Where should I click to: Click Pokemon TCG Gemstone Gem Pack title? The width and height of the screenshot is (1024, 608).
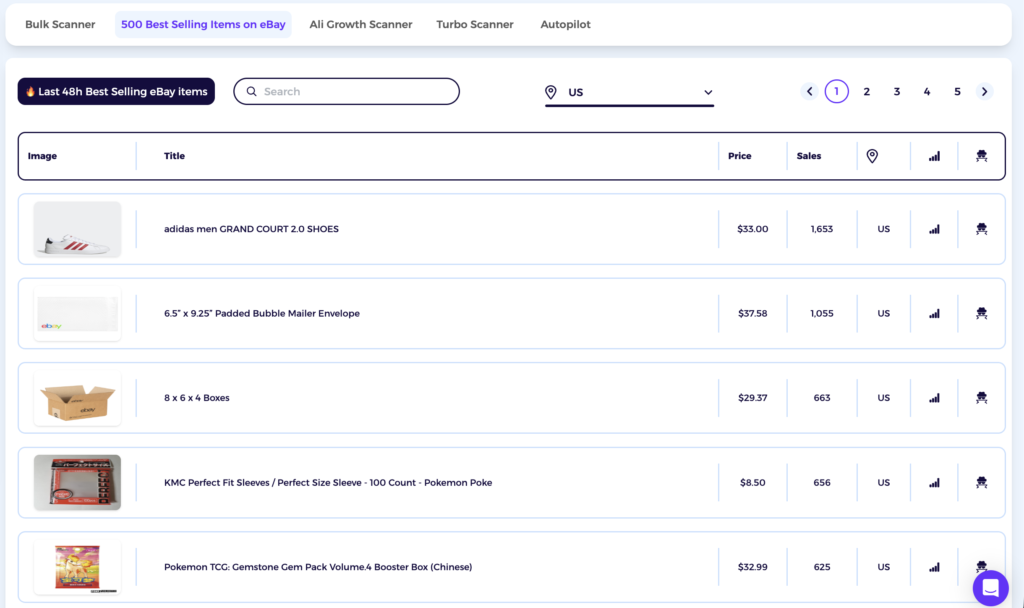tap(318, 567)
